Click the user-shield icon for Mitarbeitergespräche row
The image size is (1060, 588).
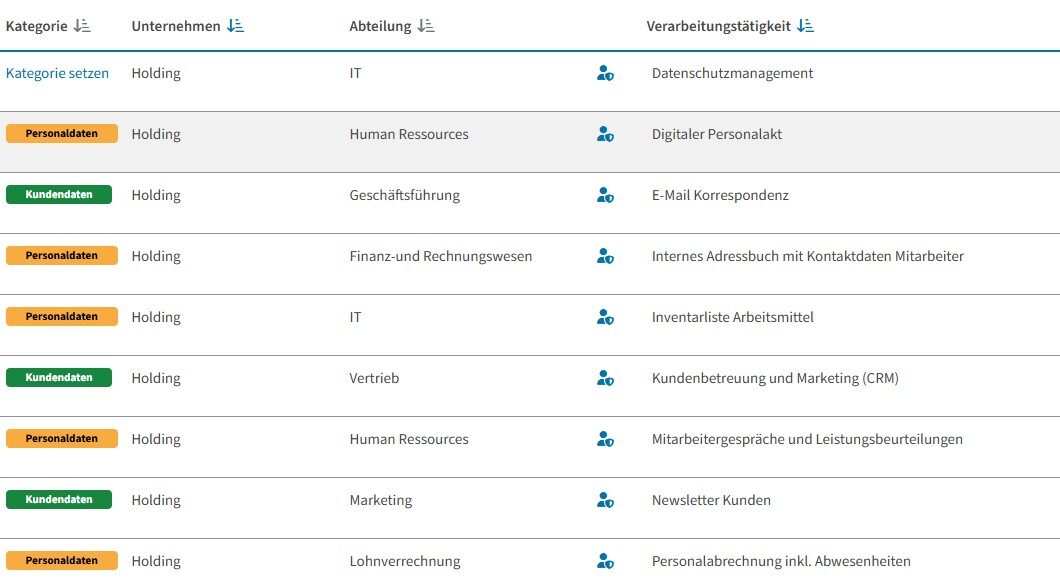tap(604, 439)
